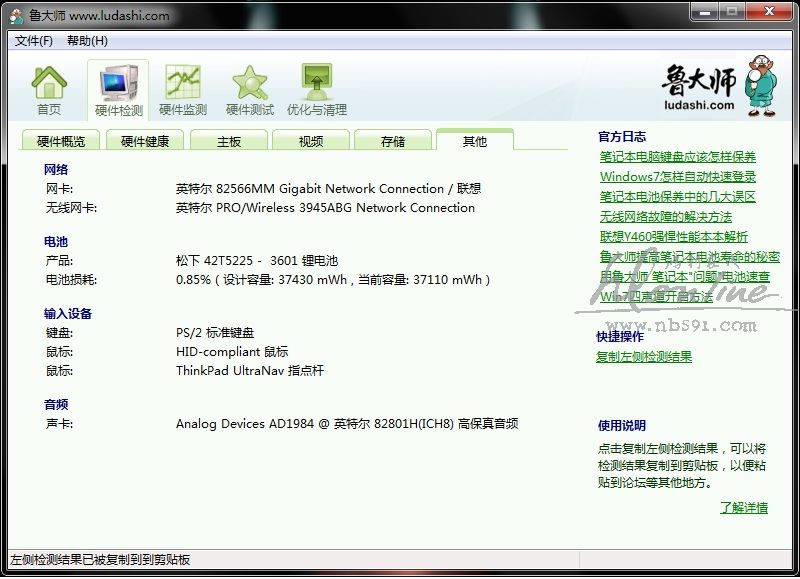Click the 鲁大师 ludashi.com logo

[x=719, y=86]
